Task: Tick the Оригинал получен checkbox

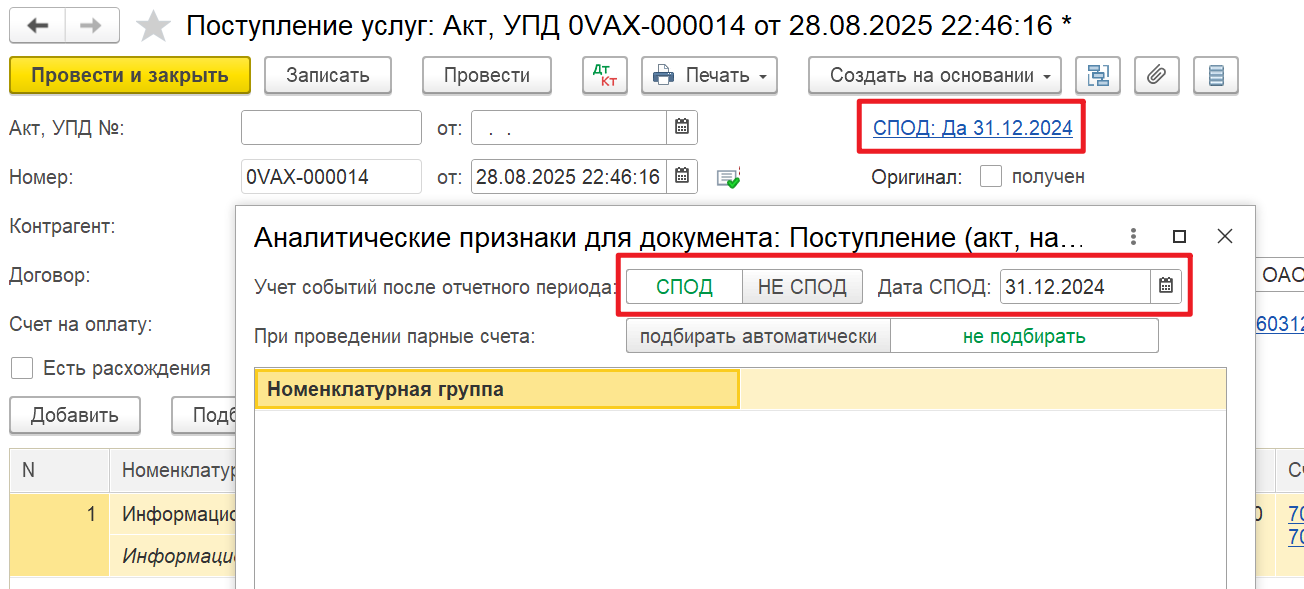Action: point(990,177)
